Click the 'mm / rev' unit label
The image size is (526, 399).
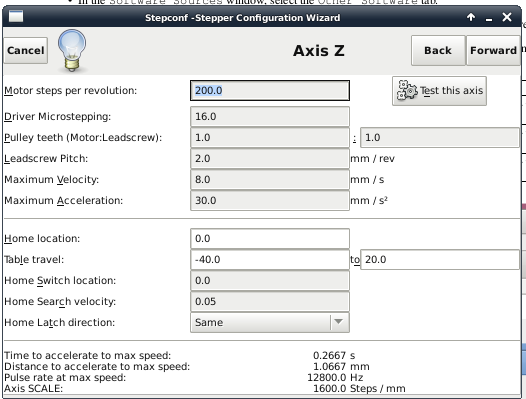372,158
